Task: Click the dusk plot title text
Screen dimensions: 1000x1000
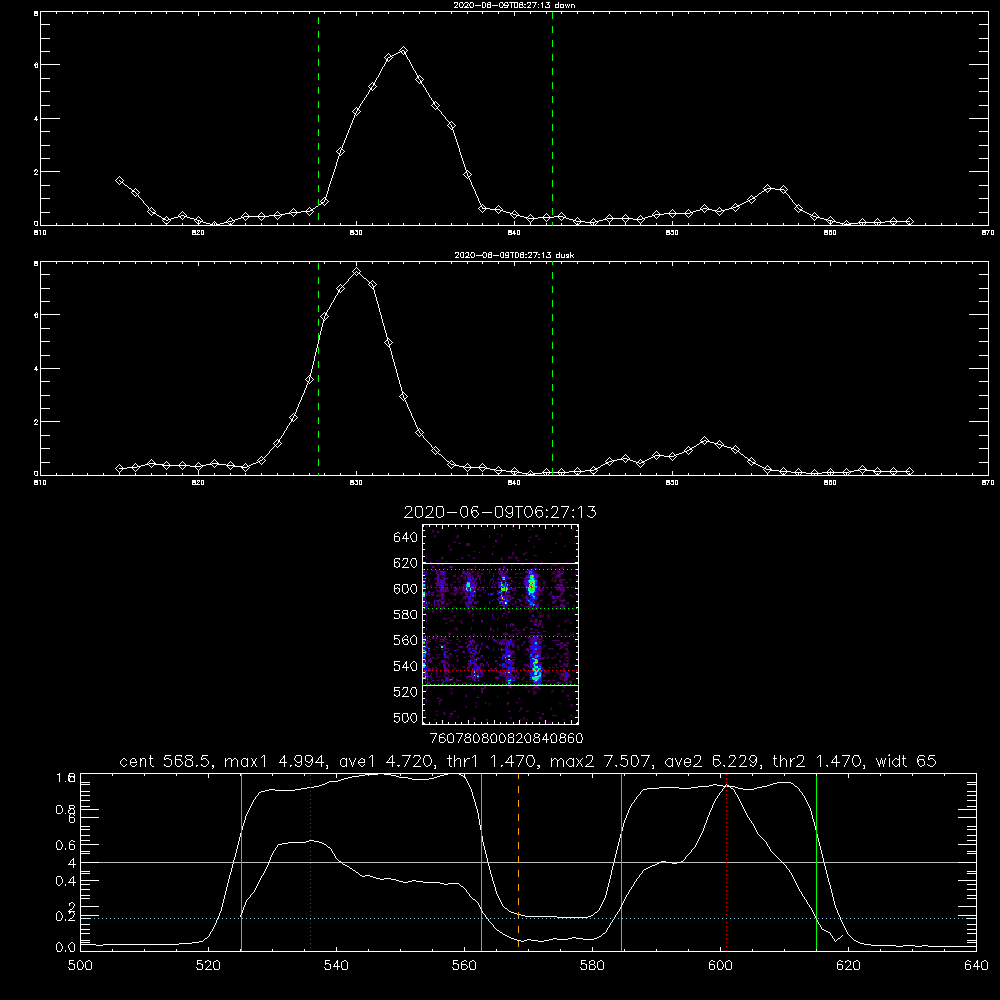Action: 514,255
